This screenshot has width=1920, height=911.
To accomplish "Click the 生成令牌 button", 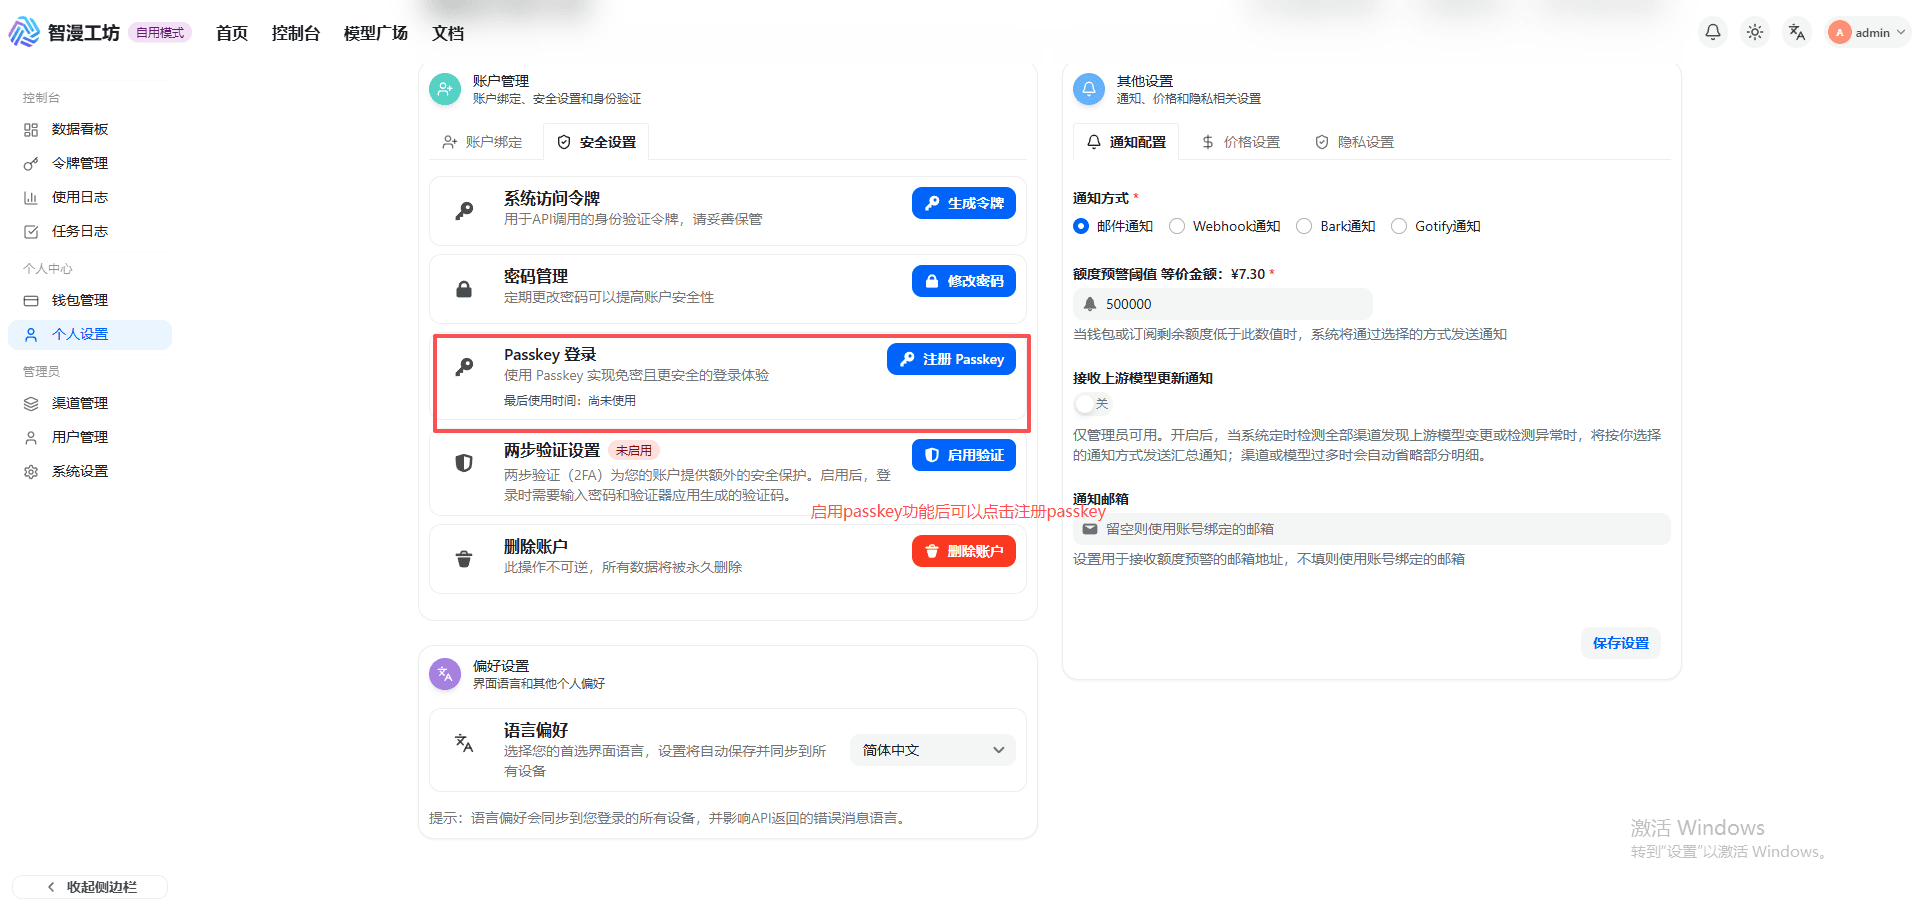I will [964, 203].
